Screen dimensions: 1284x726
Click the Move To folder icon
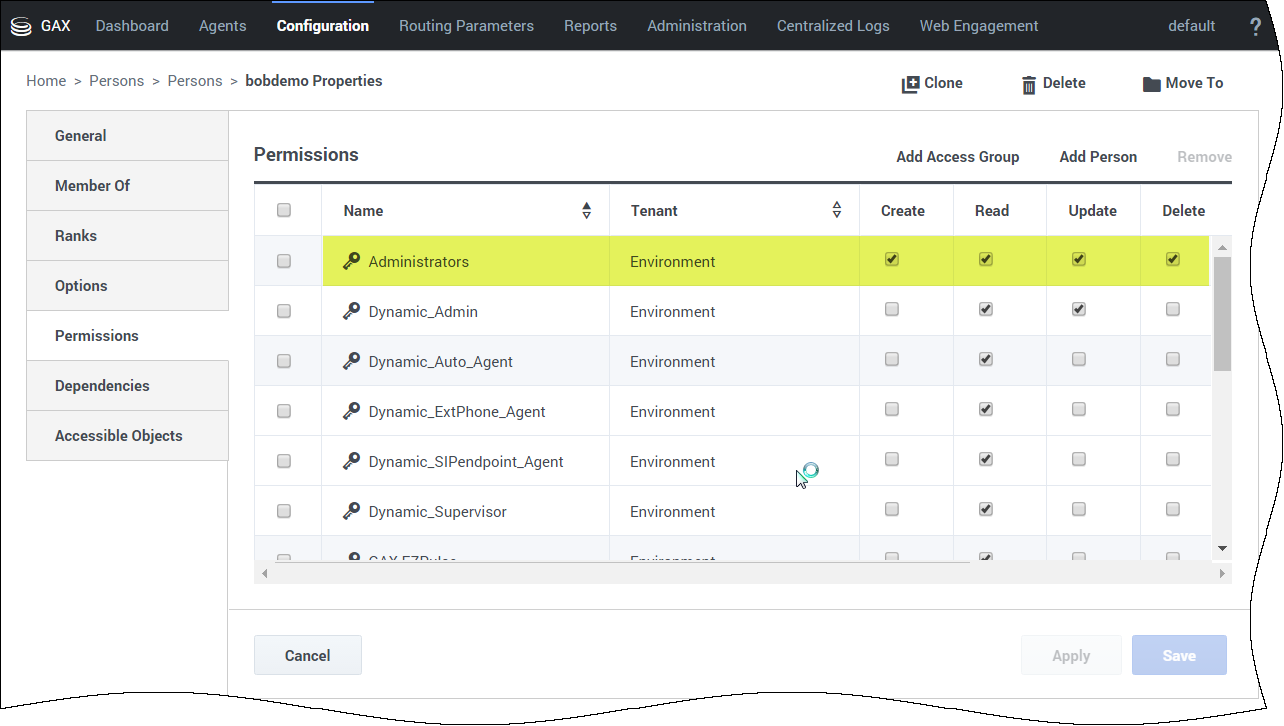(x=1152, y=84)
